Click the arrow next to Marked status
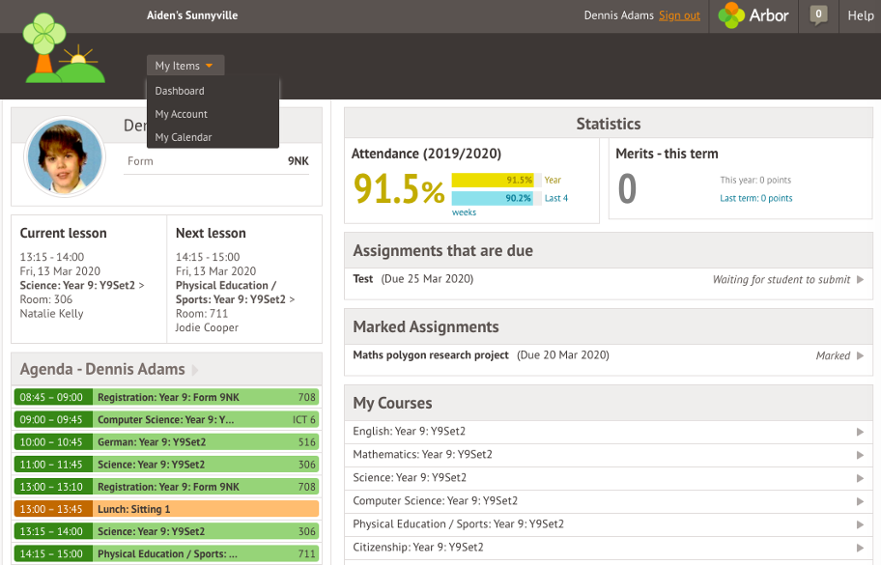This screenshot has height=565, width=881. [860, 356]
